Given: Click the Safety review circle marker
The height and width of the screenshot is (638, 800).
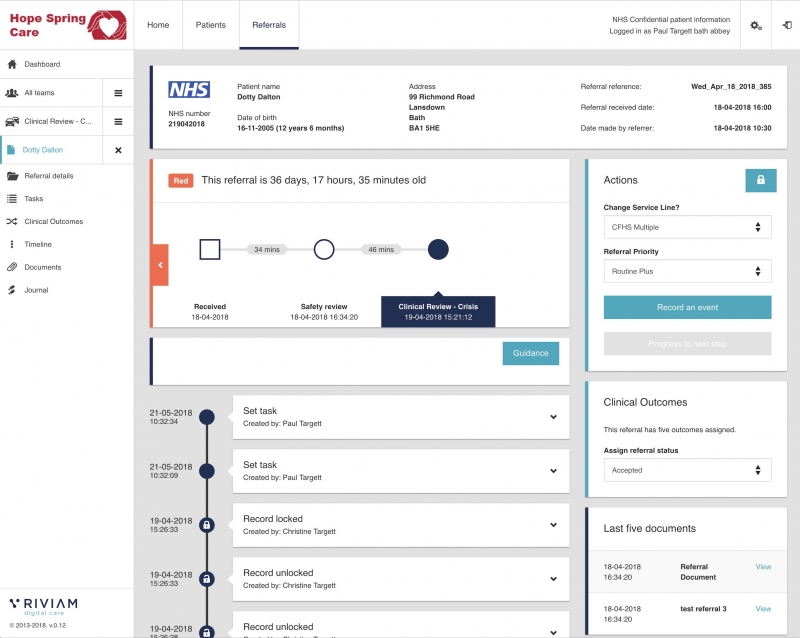Looking at the screenshot, I should [x=324, y=250].
